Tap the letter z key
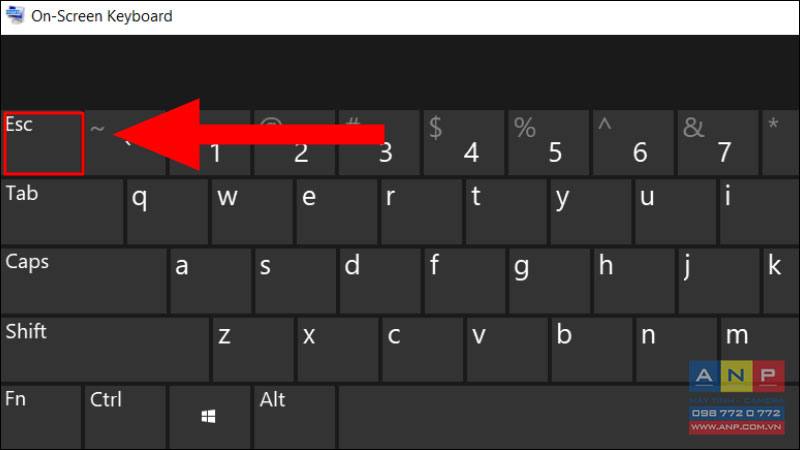 pos(253,350)
